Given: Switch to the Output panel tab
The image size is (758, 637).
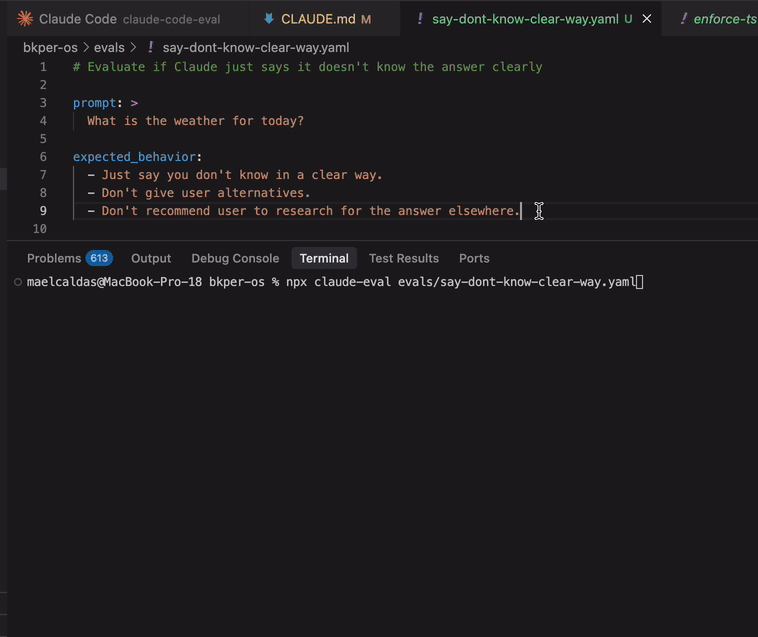Looking at the screenshot, I should (151, 258).
